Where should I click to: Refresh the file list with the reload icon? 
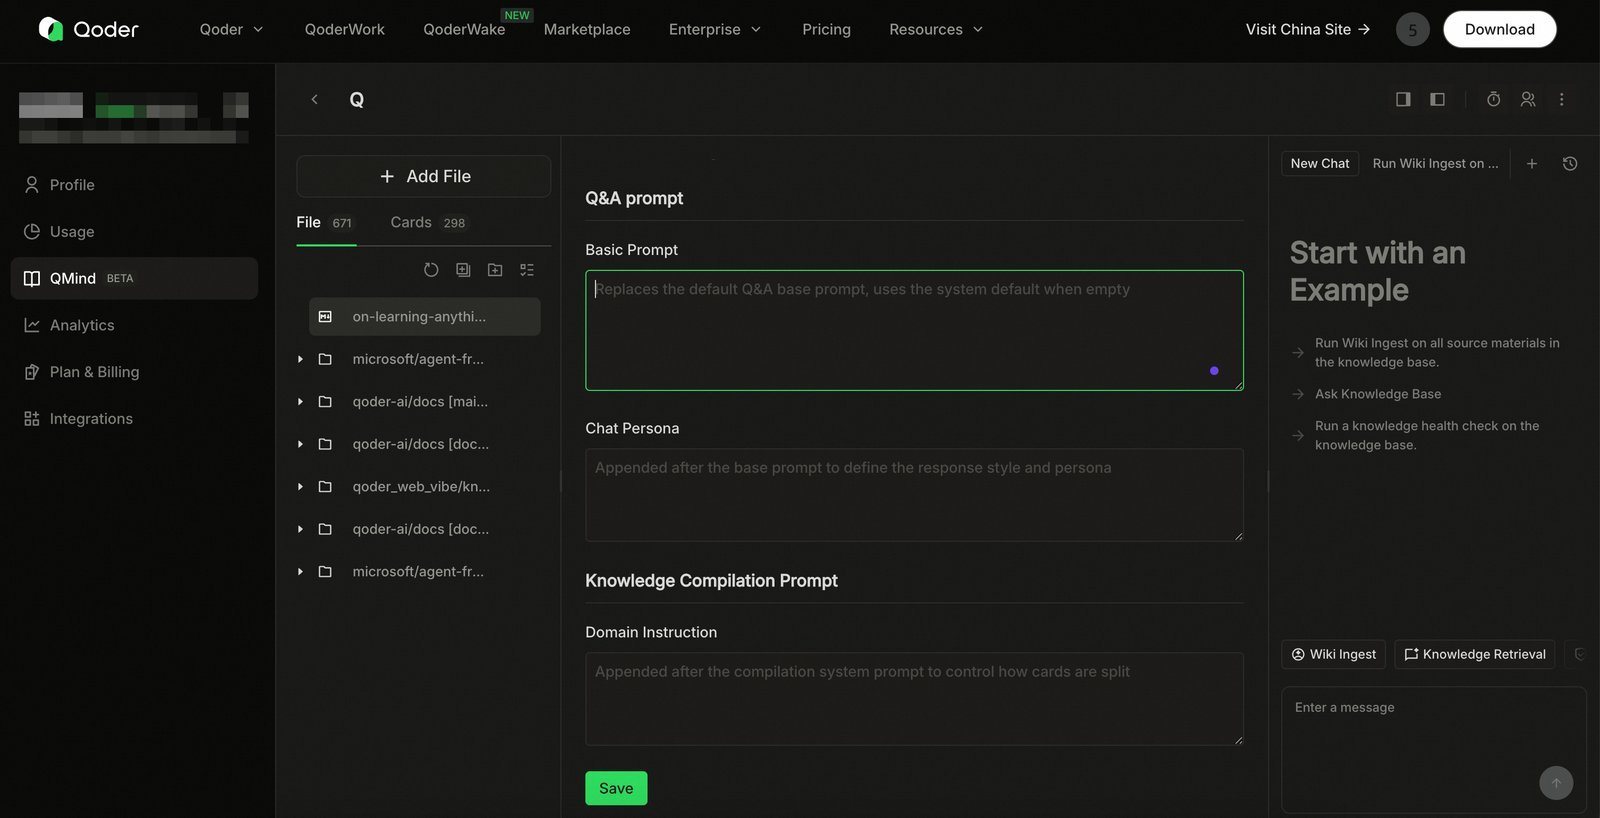431,270
